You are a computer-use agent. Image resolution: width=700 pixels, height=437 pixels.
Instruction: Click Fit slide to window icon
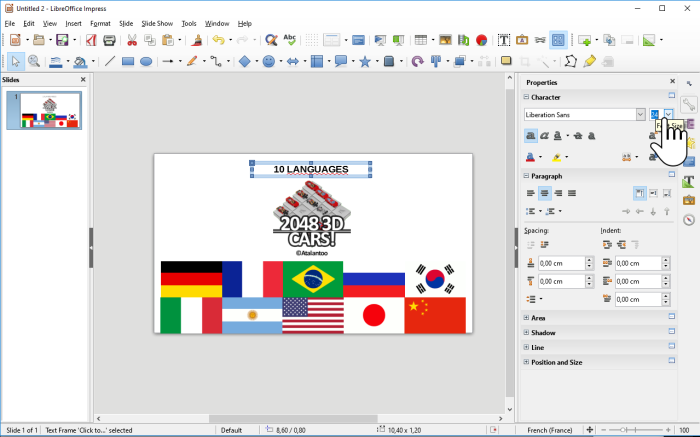tap(589, 430)
